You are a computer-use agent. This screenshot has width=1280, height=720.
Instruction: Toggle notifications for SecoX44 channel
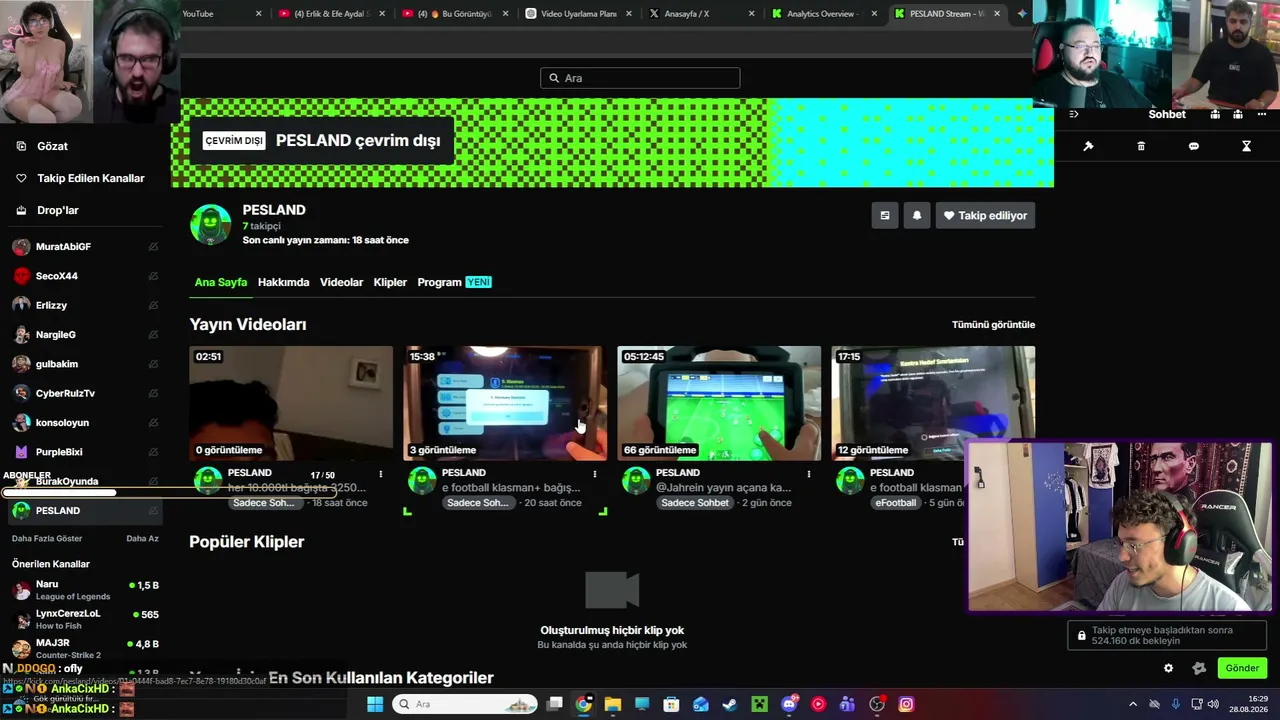(153, 276)
